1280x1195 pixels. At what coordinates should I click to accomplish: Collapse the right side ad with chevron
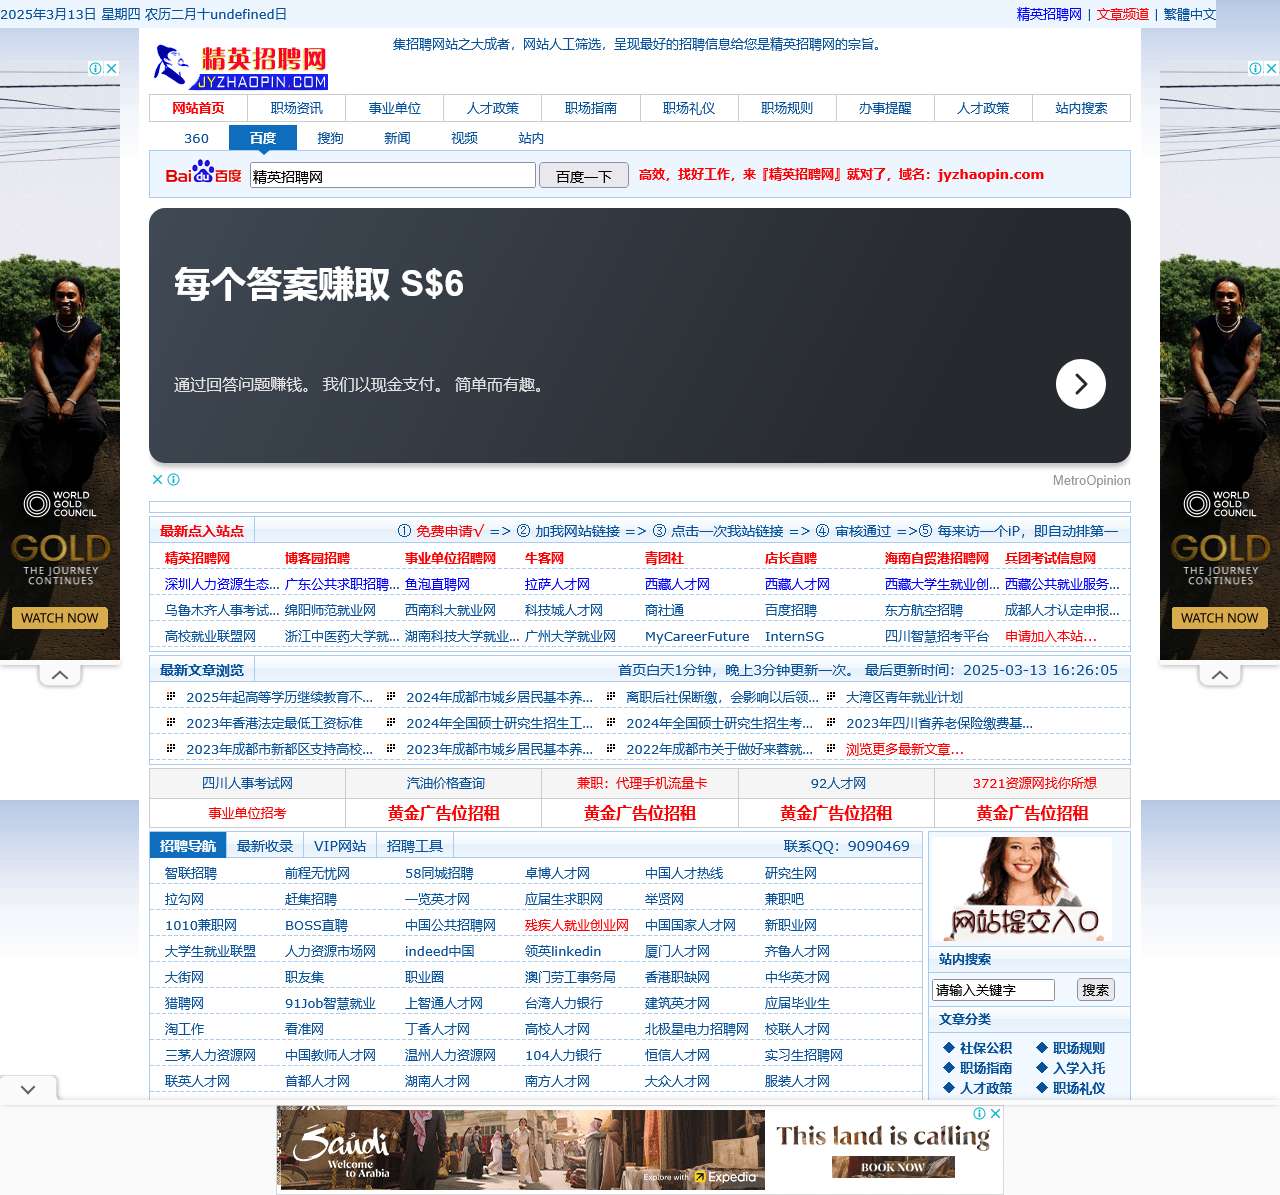tap(1220, 675)
